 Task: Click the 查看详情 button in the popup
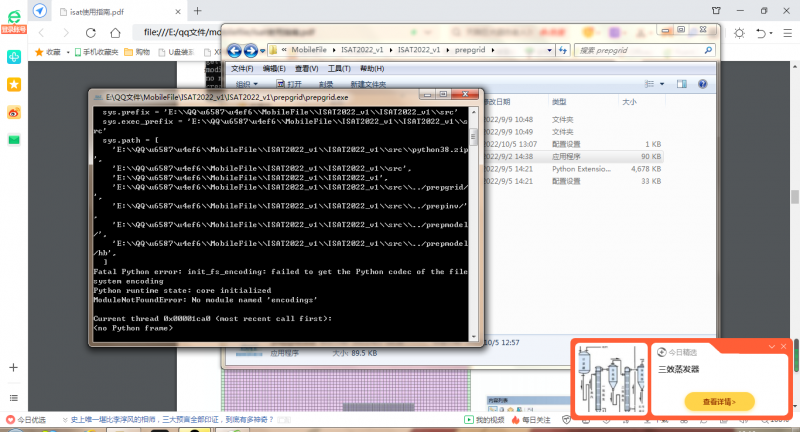(x=718, y=401)
